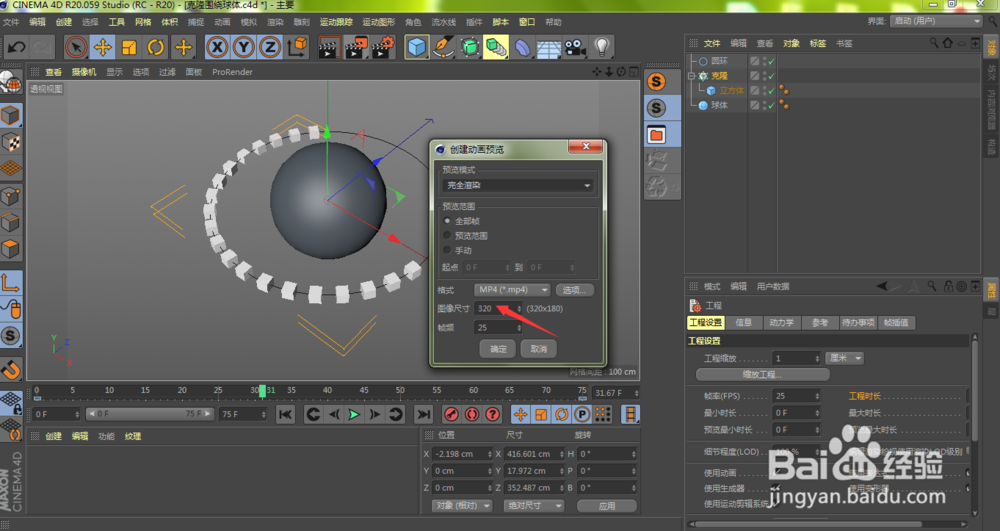This screenshot has height=531, width=1000.
Task: Click the keyframe selection question mark icon
Action: pos(492,414)
